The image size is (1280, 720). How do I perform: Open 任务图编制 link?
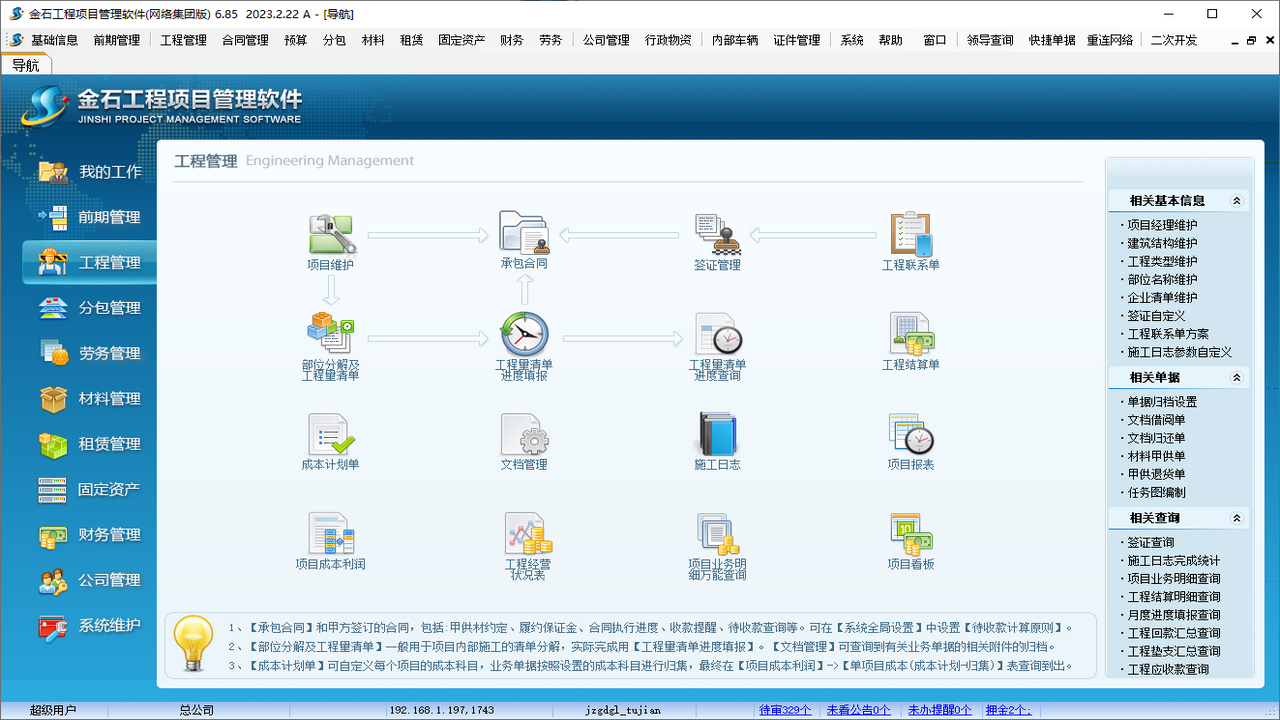point(1156,493)
